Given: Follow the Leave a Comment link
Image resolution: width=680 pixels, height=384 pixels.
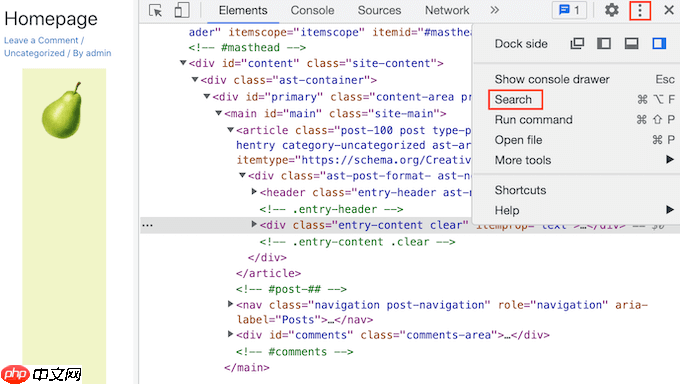Looking at the screenshot, I should click(x=41, y=40).
